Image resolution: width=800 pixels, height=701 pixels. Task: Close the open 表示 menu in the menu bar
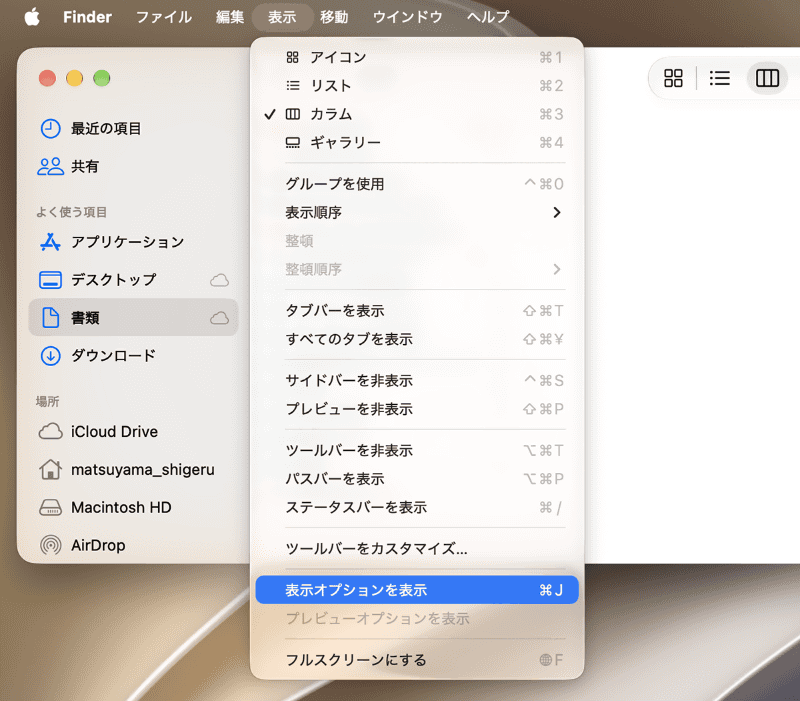tap(282, 17)
